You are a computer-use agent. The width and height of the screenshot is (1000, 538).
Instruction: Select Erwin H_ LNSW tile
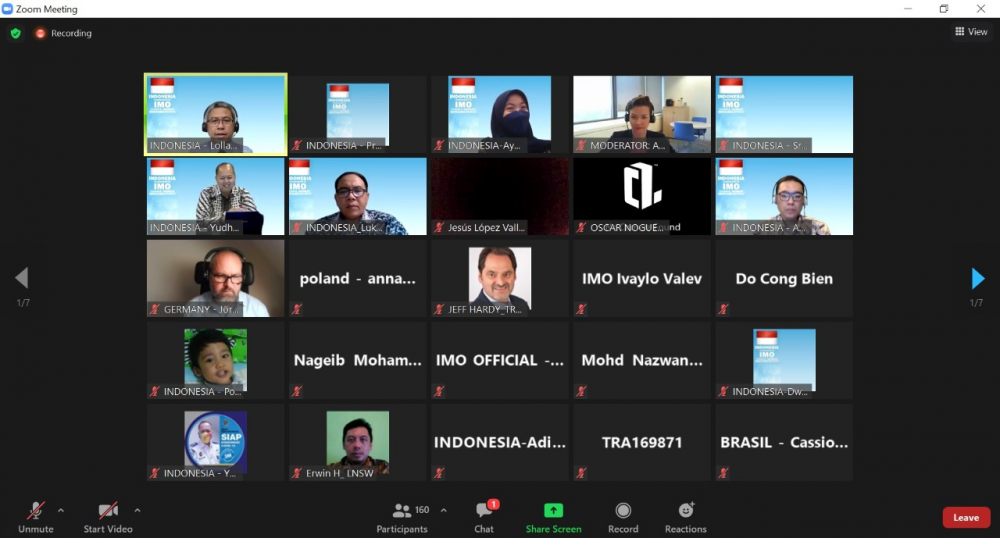pos(358,442)
